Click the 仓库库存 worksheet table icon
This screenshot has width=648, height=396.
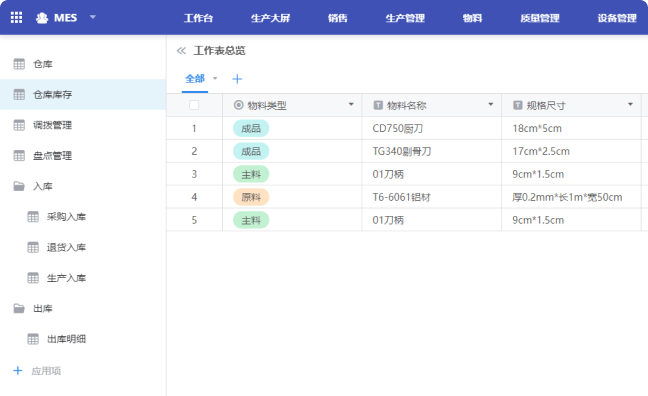[x=19, y=95]
